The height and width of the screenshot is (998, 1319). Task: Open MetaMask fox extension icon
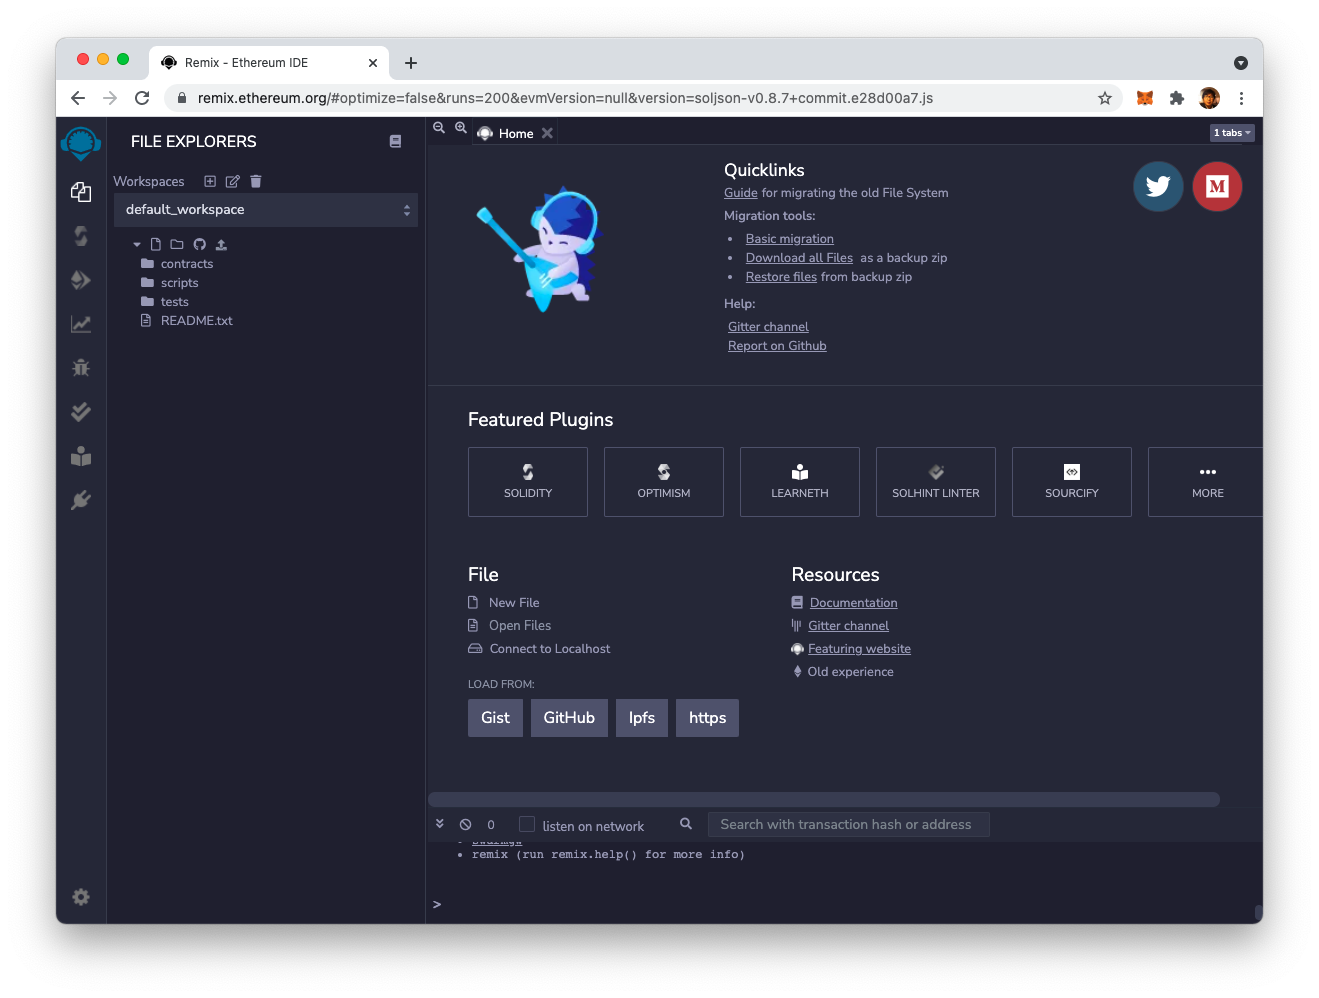coord(1145,98)
